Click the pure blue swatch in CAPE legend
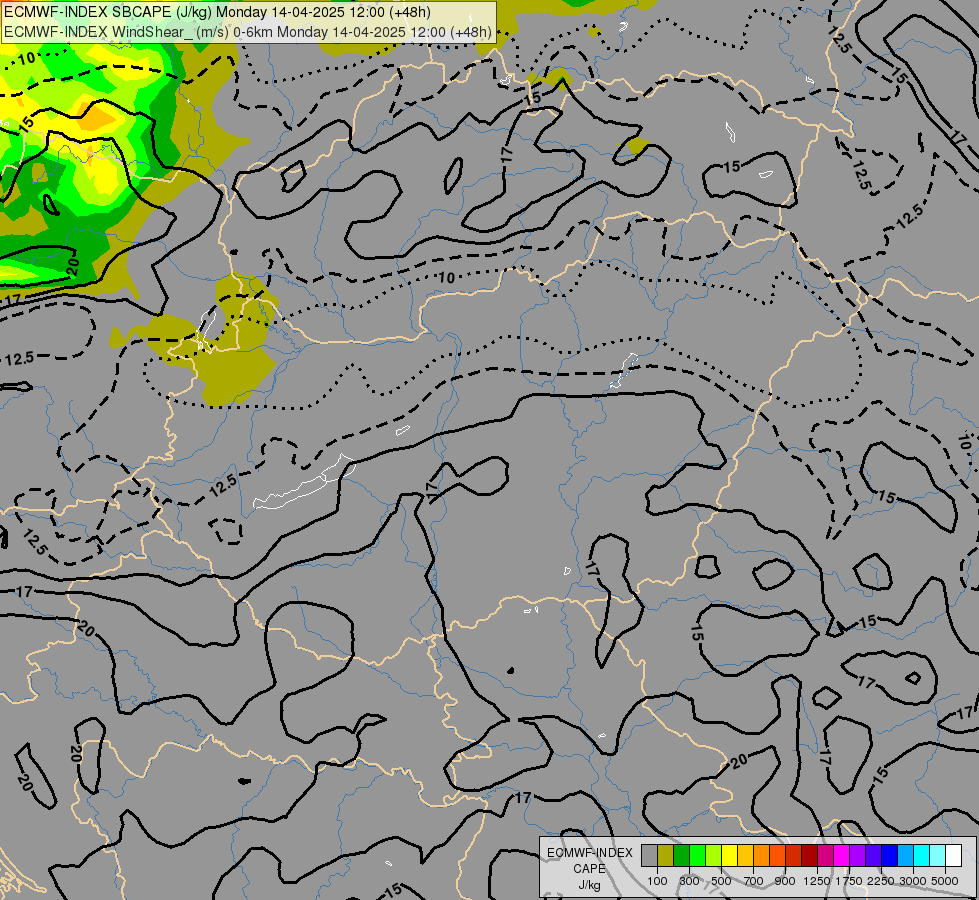This screenshot has height=900, width=979. pos(890,855)
